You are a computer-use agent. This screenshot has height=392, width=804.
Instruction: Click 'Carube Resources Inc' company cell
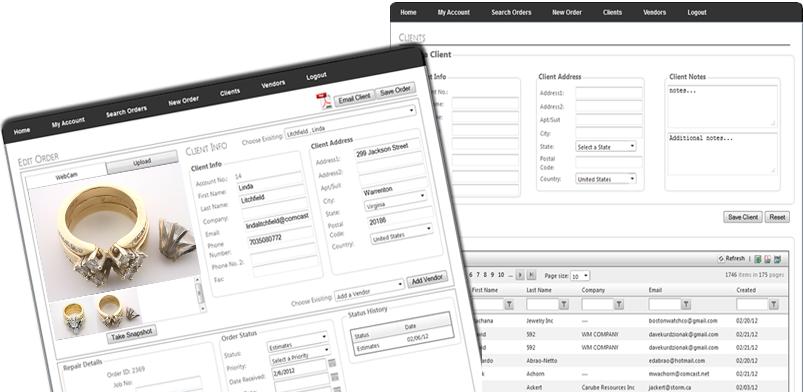608,387
